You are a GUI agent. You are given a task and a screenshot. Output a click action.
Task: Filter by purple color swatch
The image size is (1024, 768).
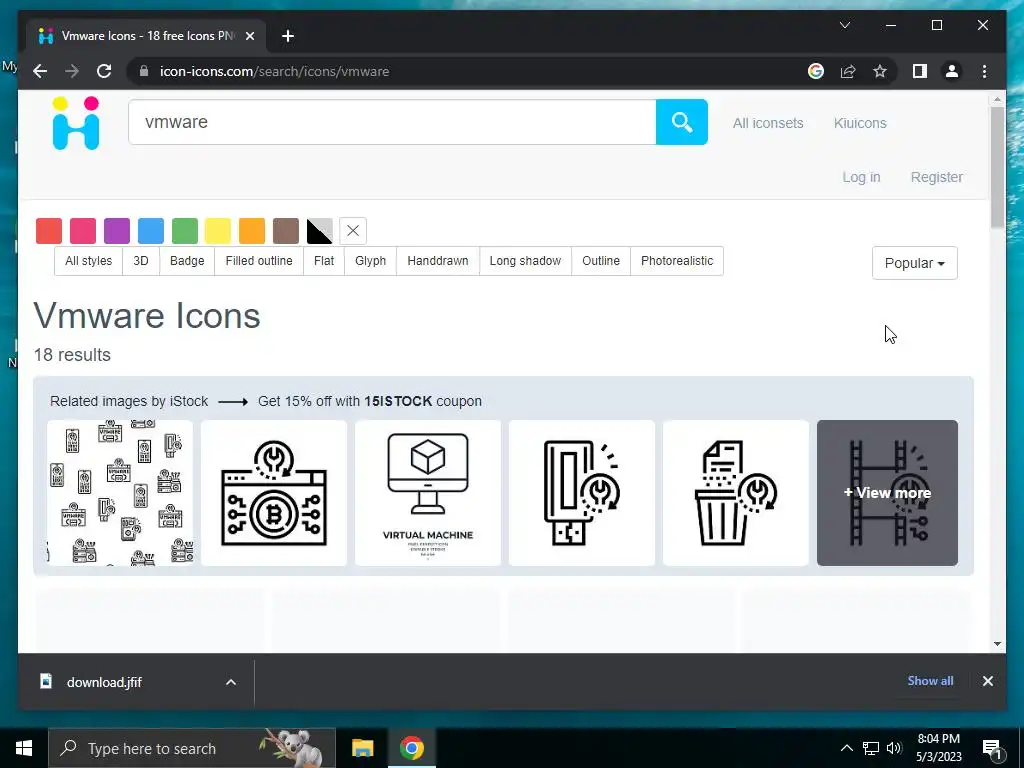[x=117, y=231]
